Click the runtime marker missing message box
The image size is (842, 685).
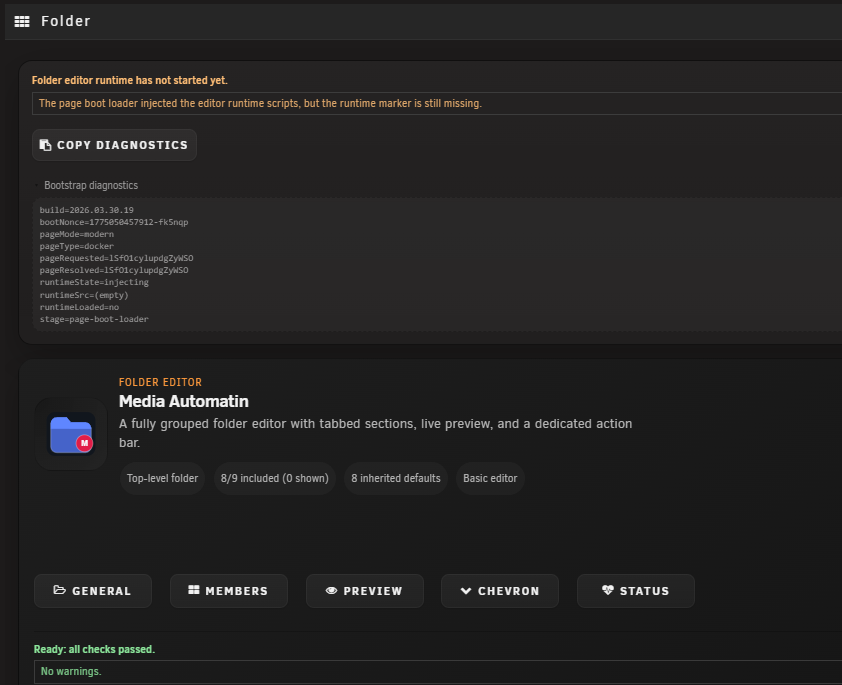[437, 103]
